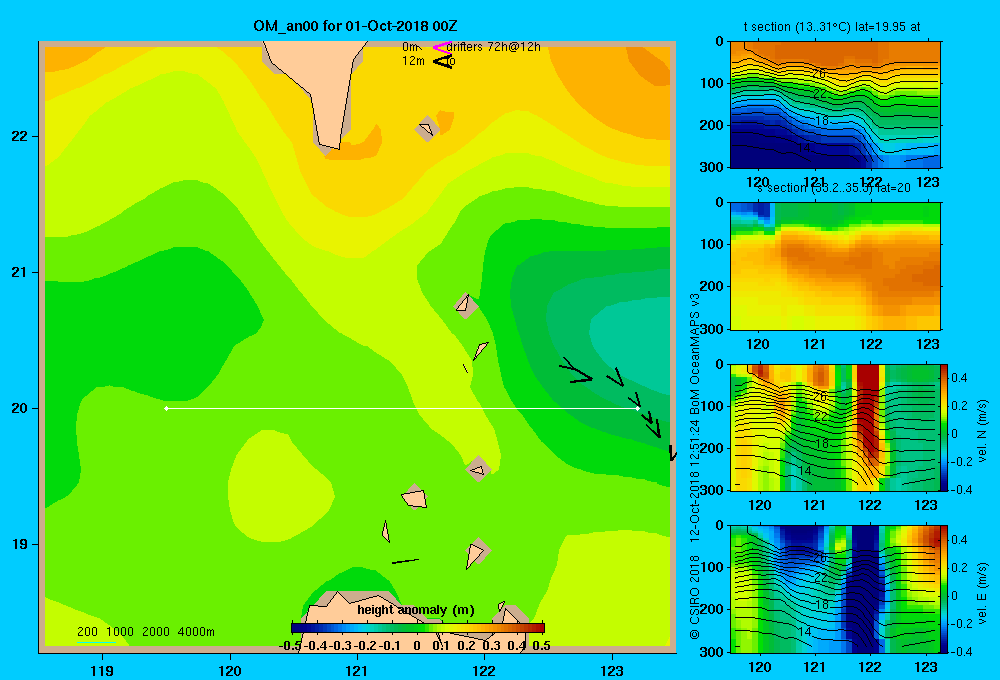Click the 300 depth label on temperature section
The image size is (1000, 680).
coord(712,167)
